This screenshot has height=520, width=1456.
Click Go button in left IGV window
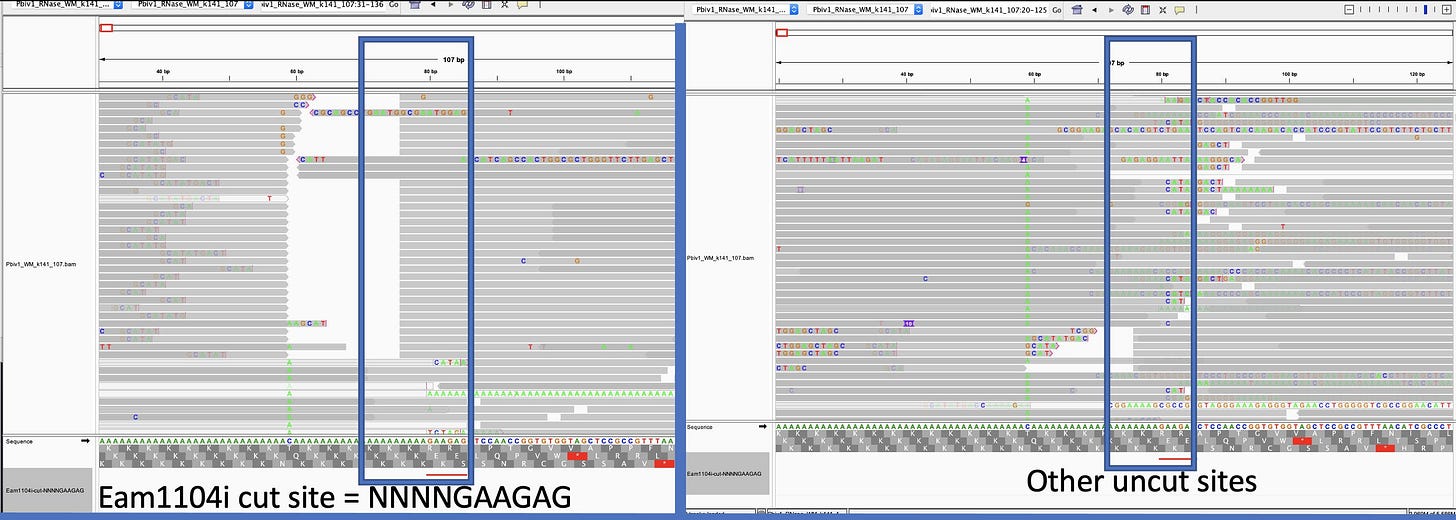tap(393, 5)
